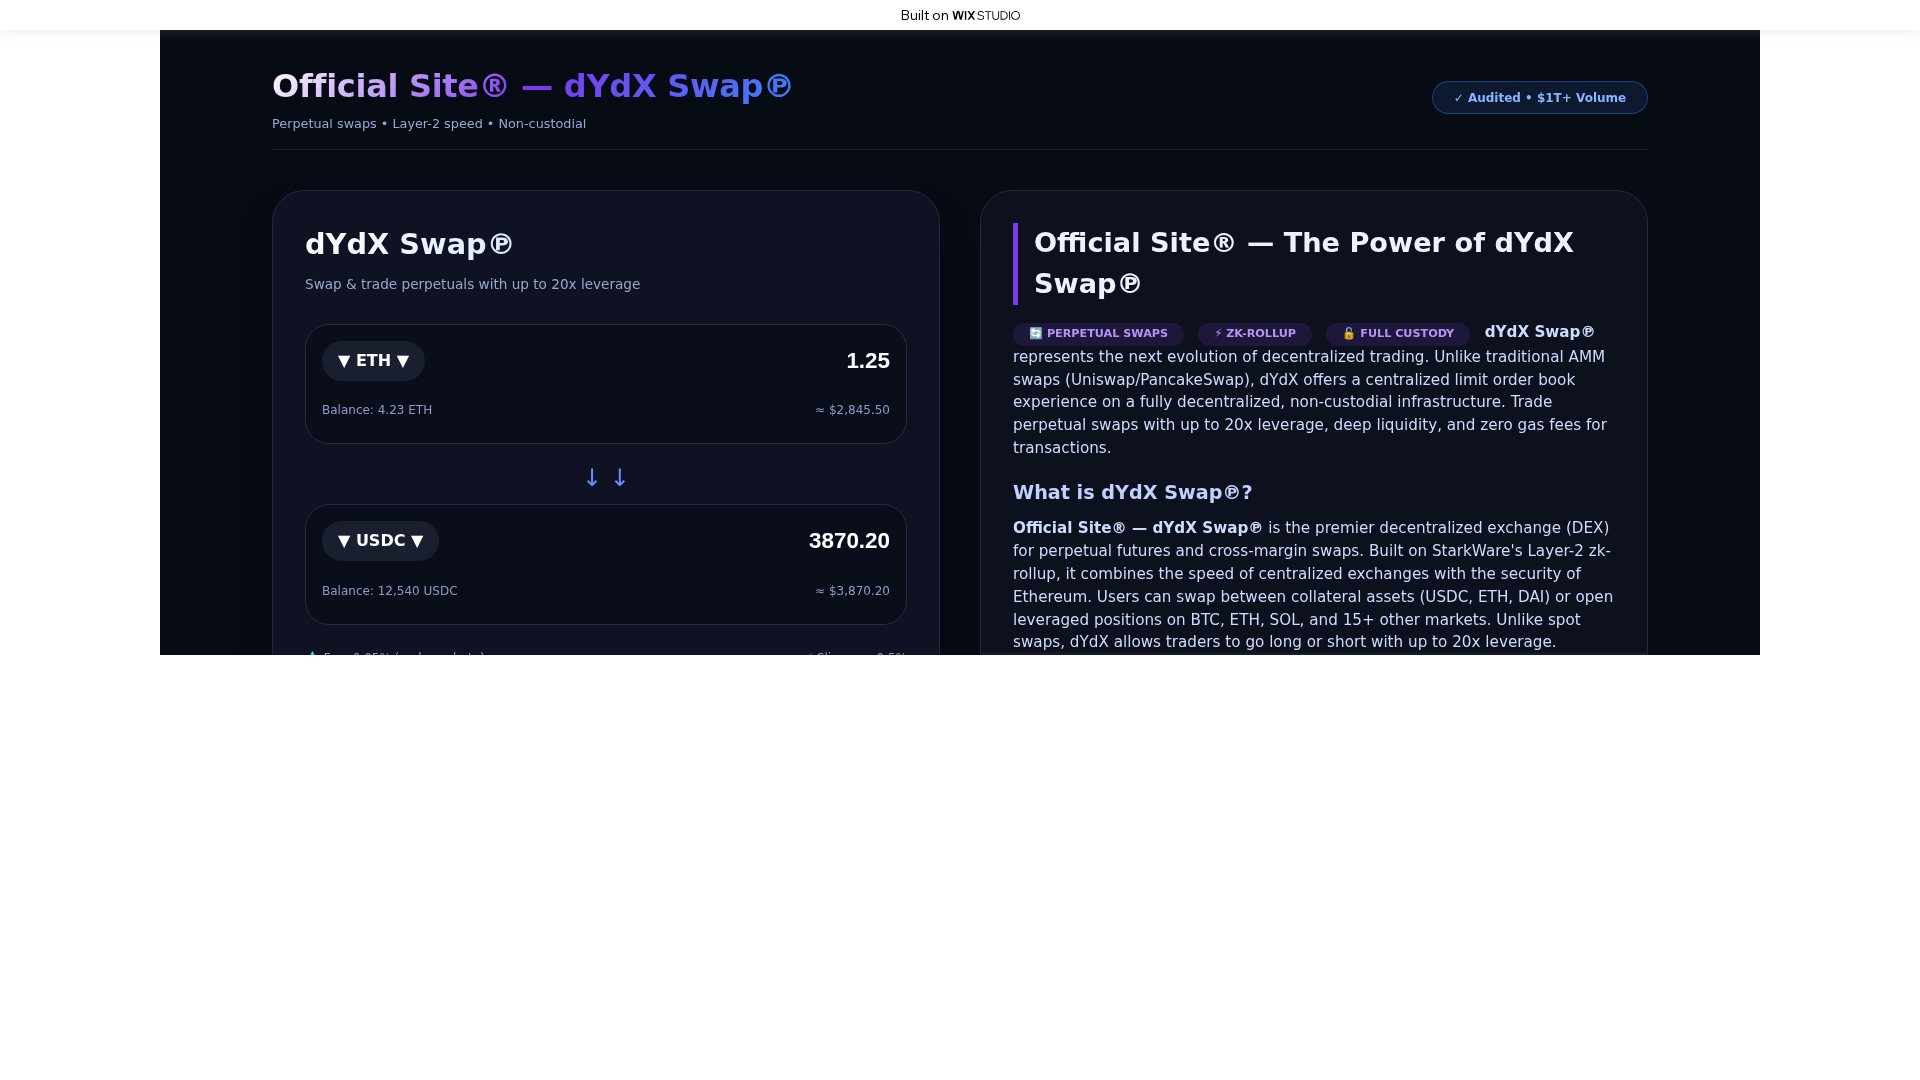This screenshot has height=1080, width=1920.
Task: Click the Audited $1T+ Volume badge
Action: click(1539, 98)
